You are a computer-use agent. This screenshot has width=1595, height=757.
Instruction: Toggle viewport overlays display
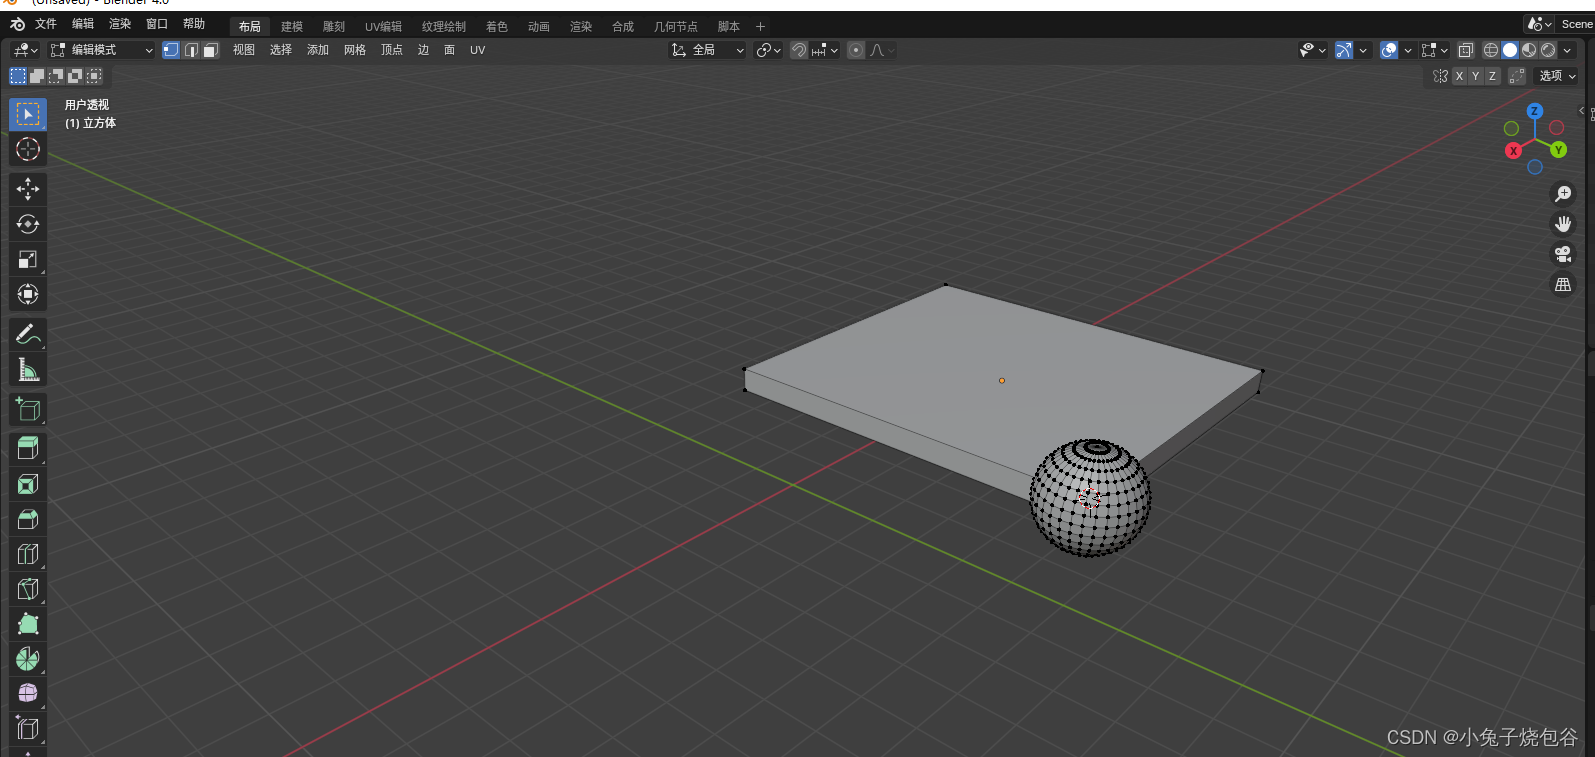(1389, 50)
